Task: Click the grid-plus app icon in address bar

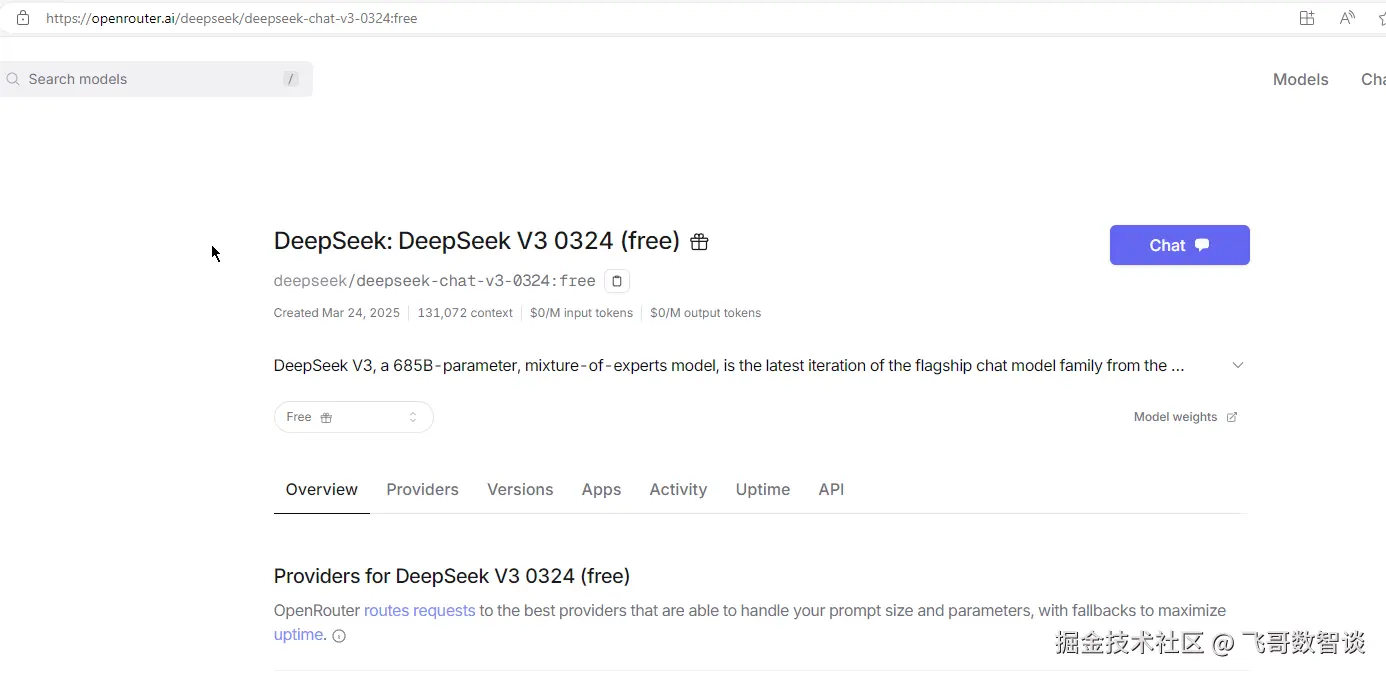Action: point(1307,18)
